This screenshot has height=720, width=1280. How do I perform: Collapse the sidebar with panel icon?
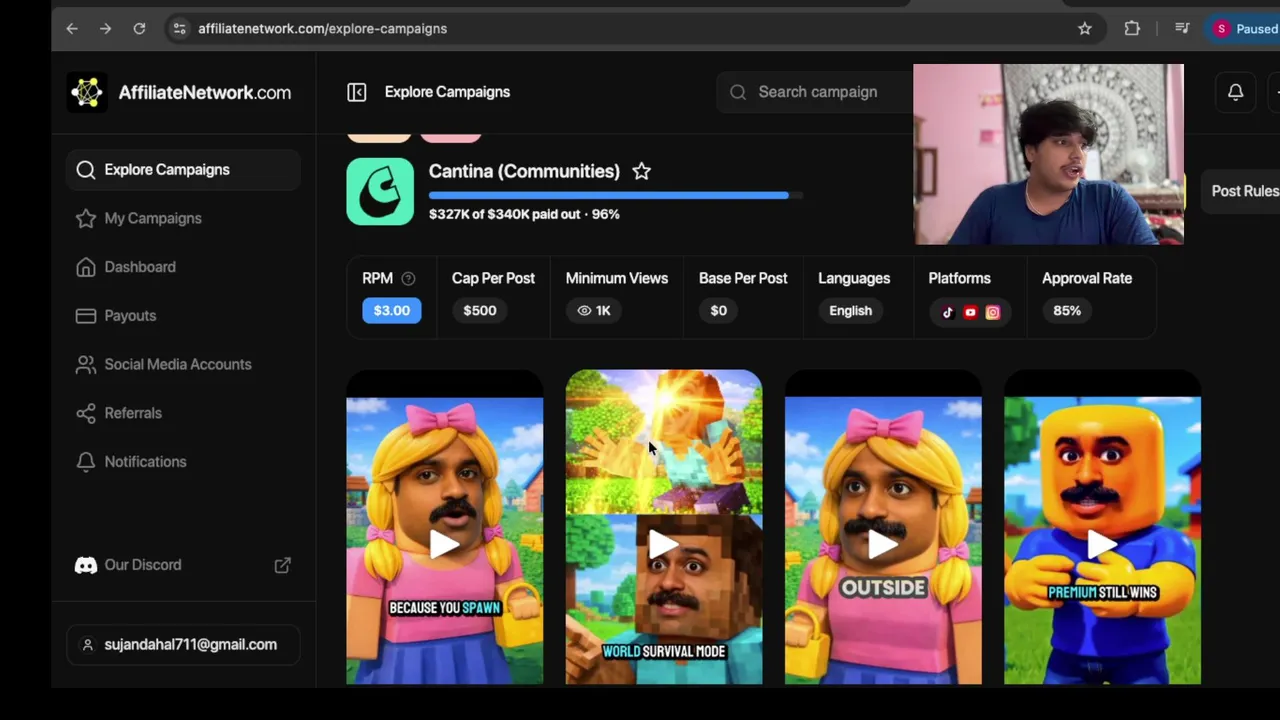[357, 92]
